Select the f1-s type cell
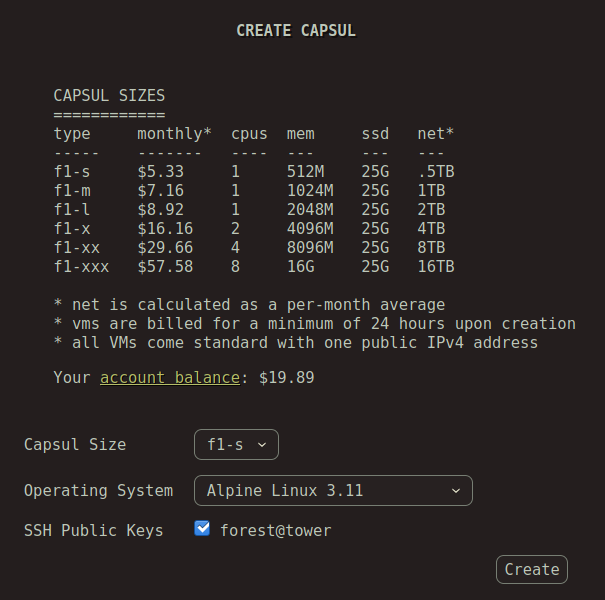The width and height of the screenshot is (605, 600). 72,171
